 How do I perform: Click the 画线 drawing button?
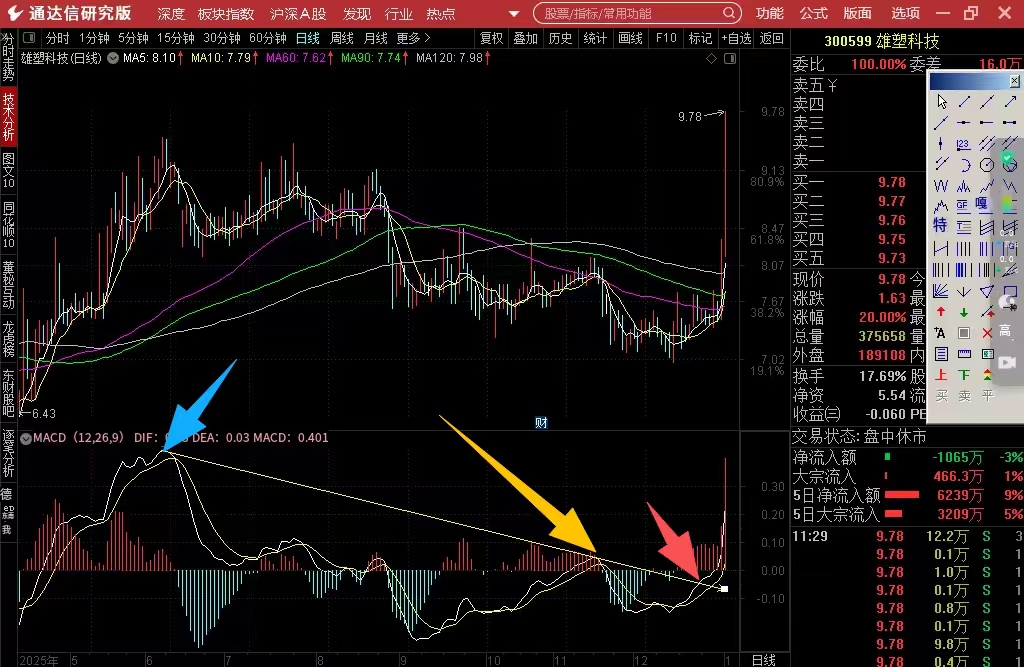[x=630, y=39]
